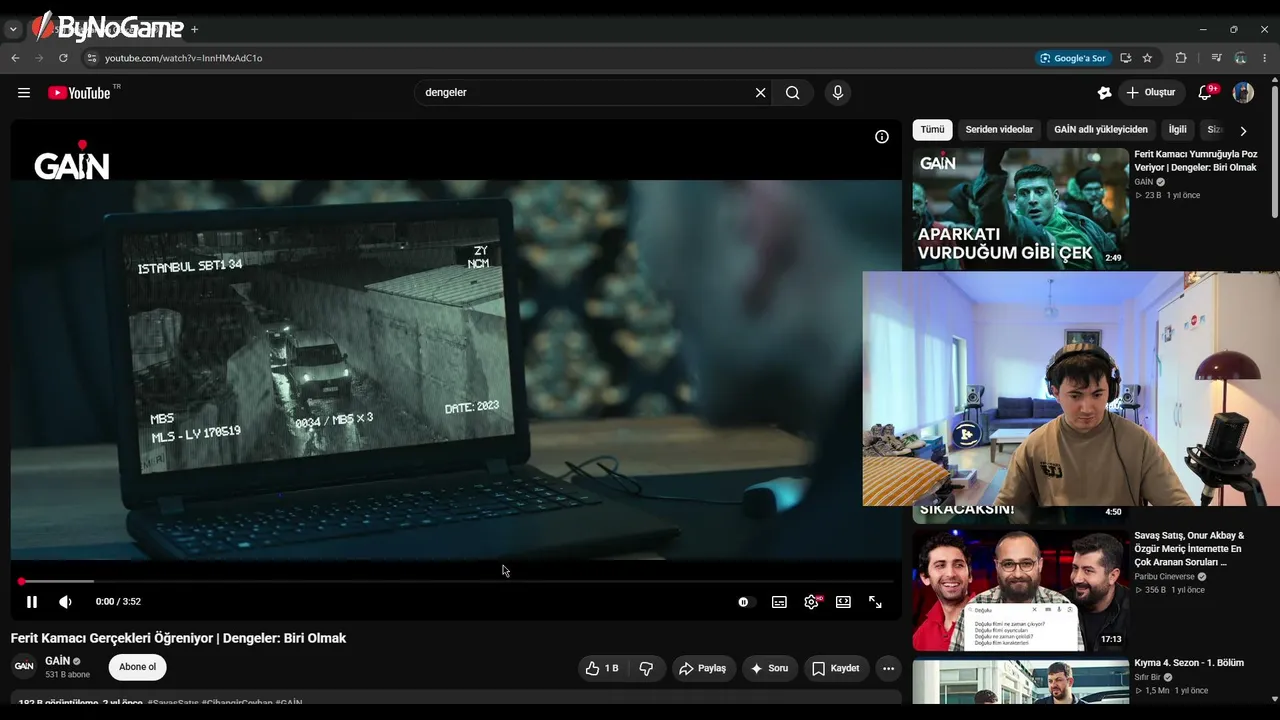Go back in the browser

[16, 58]
